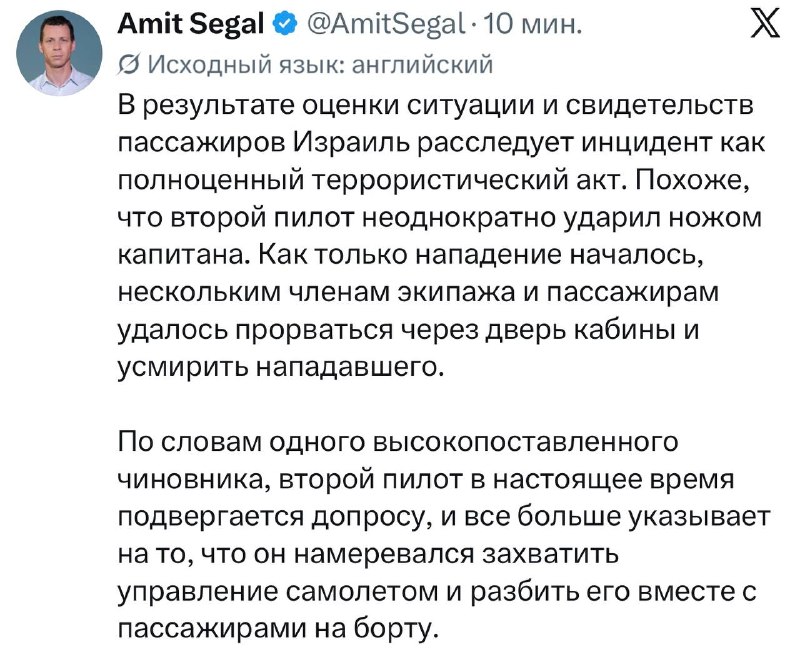Click the Исходный язык: английский label
Viewport: 800px width, 652px height.
320,65
